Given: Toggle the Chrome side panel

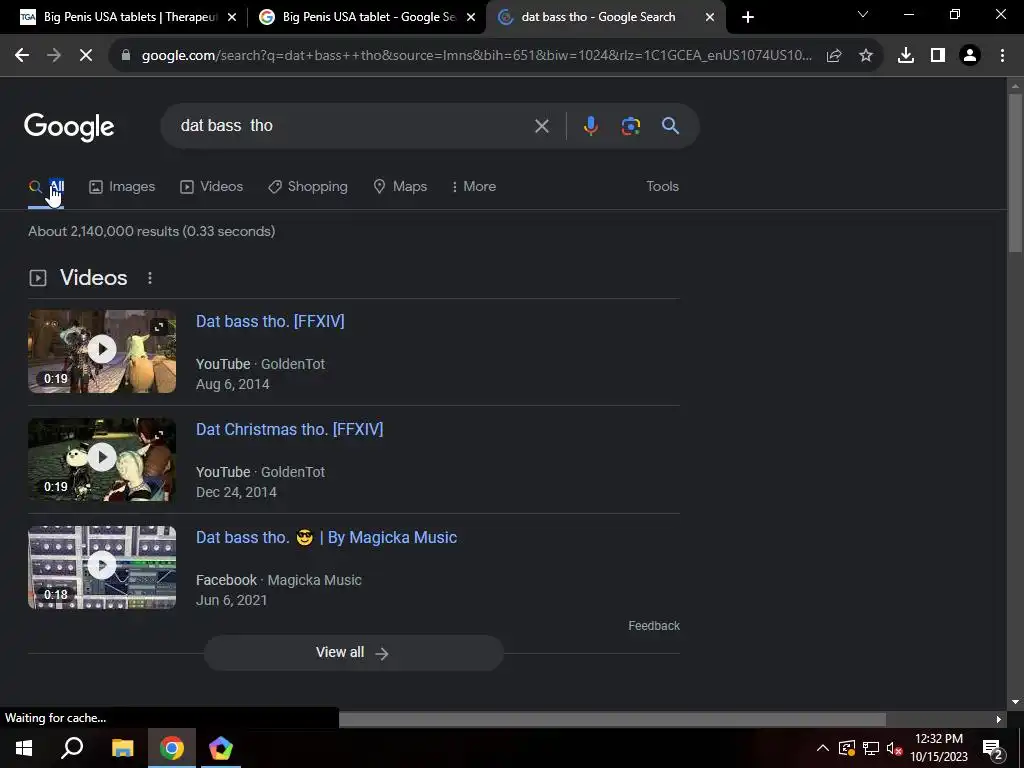Looking at the screenshot, I should pos(938,56).
